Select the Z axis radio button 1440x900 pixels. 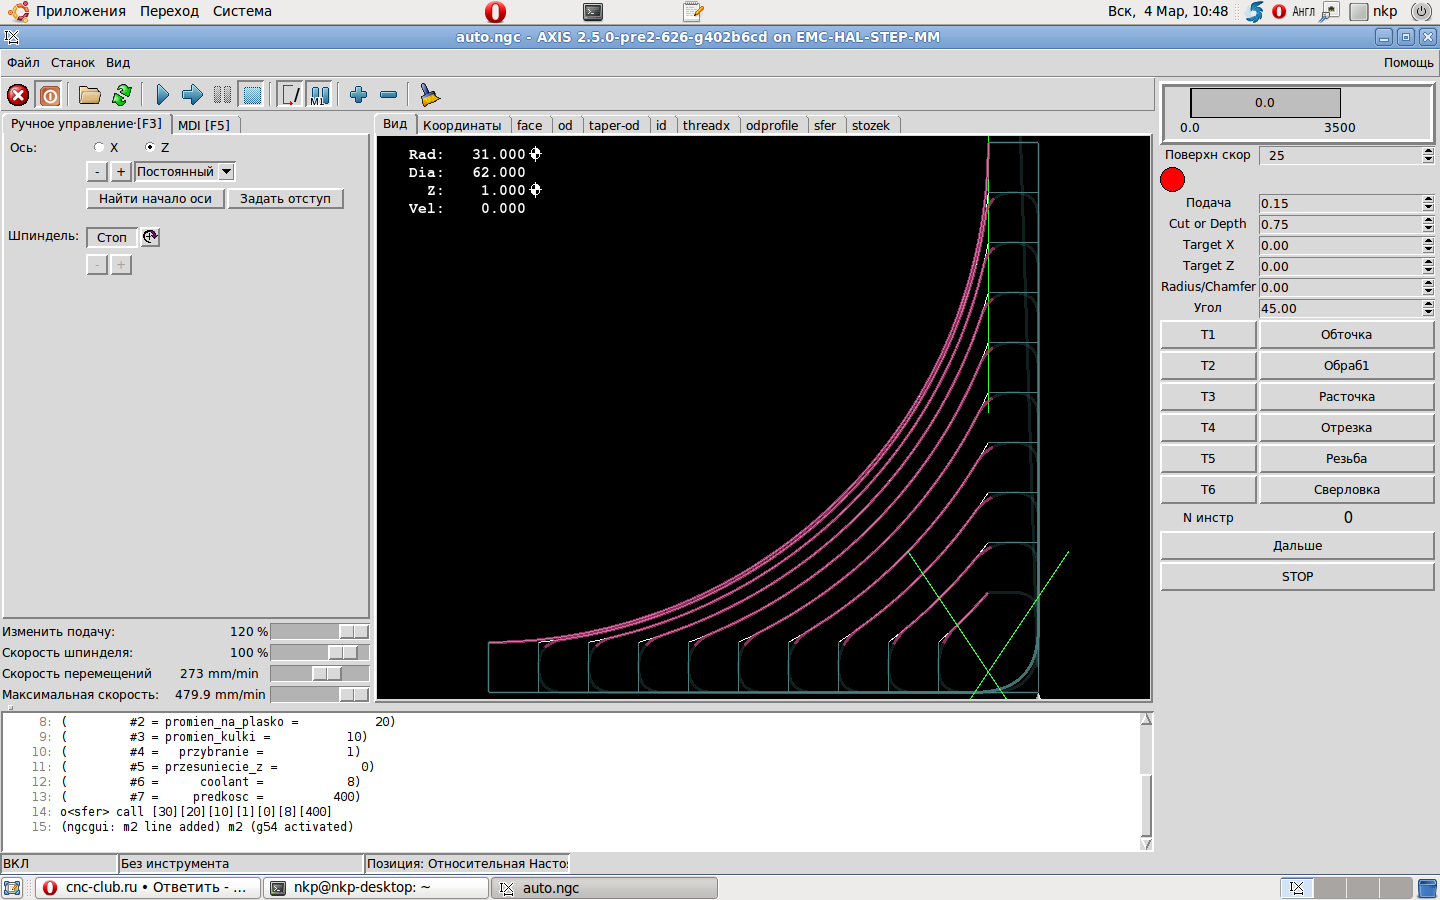150,147
